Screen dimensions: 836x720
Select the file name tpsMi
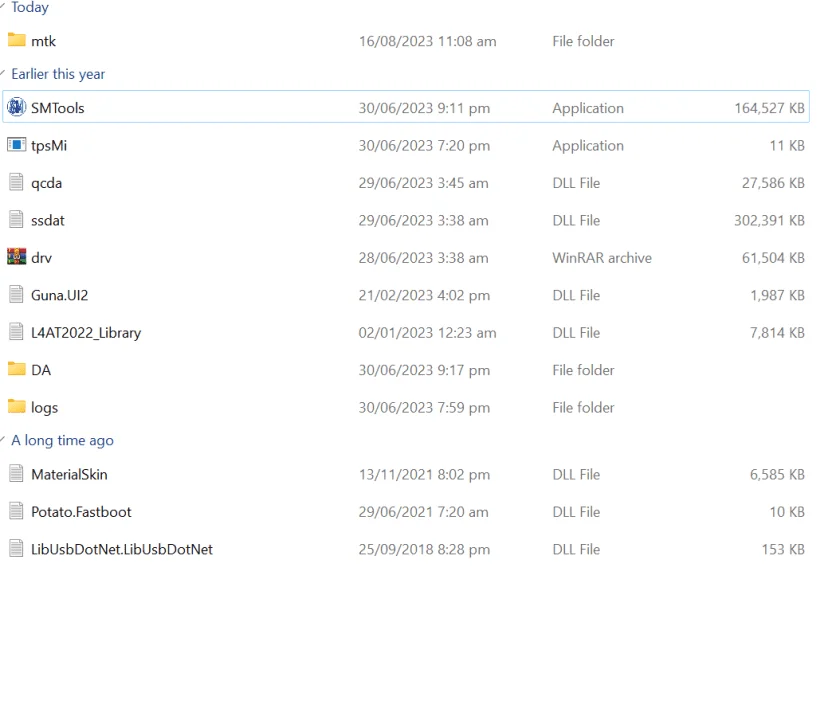click(x=49, y=146)
